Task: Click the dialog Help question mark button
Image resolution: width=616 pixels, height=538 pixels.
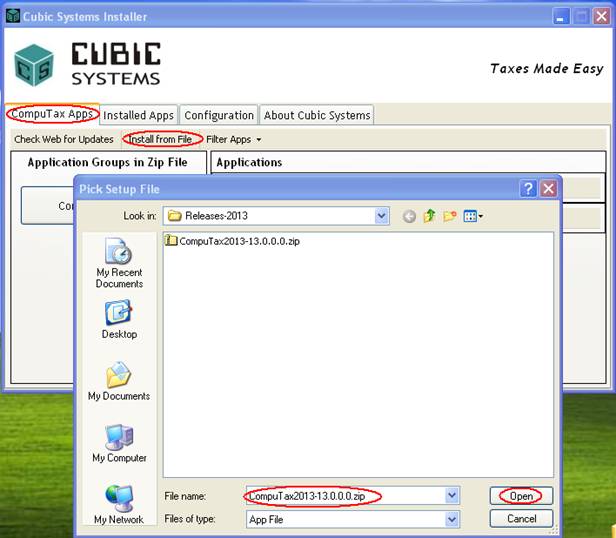Action: tap(528, 189)
